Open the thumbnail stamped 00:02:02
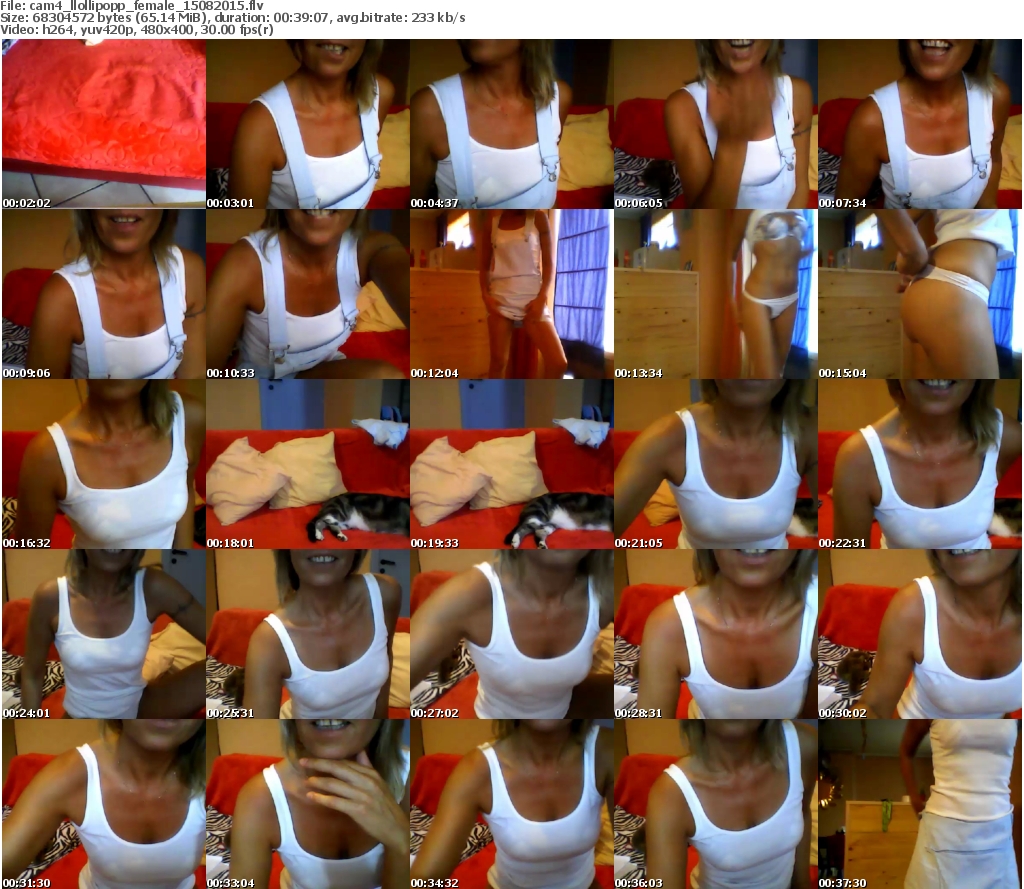This screenshot has height=889, width=1024. (x=104, y=124)
